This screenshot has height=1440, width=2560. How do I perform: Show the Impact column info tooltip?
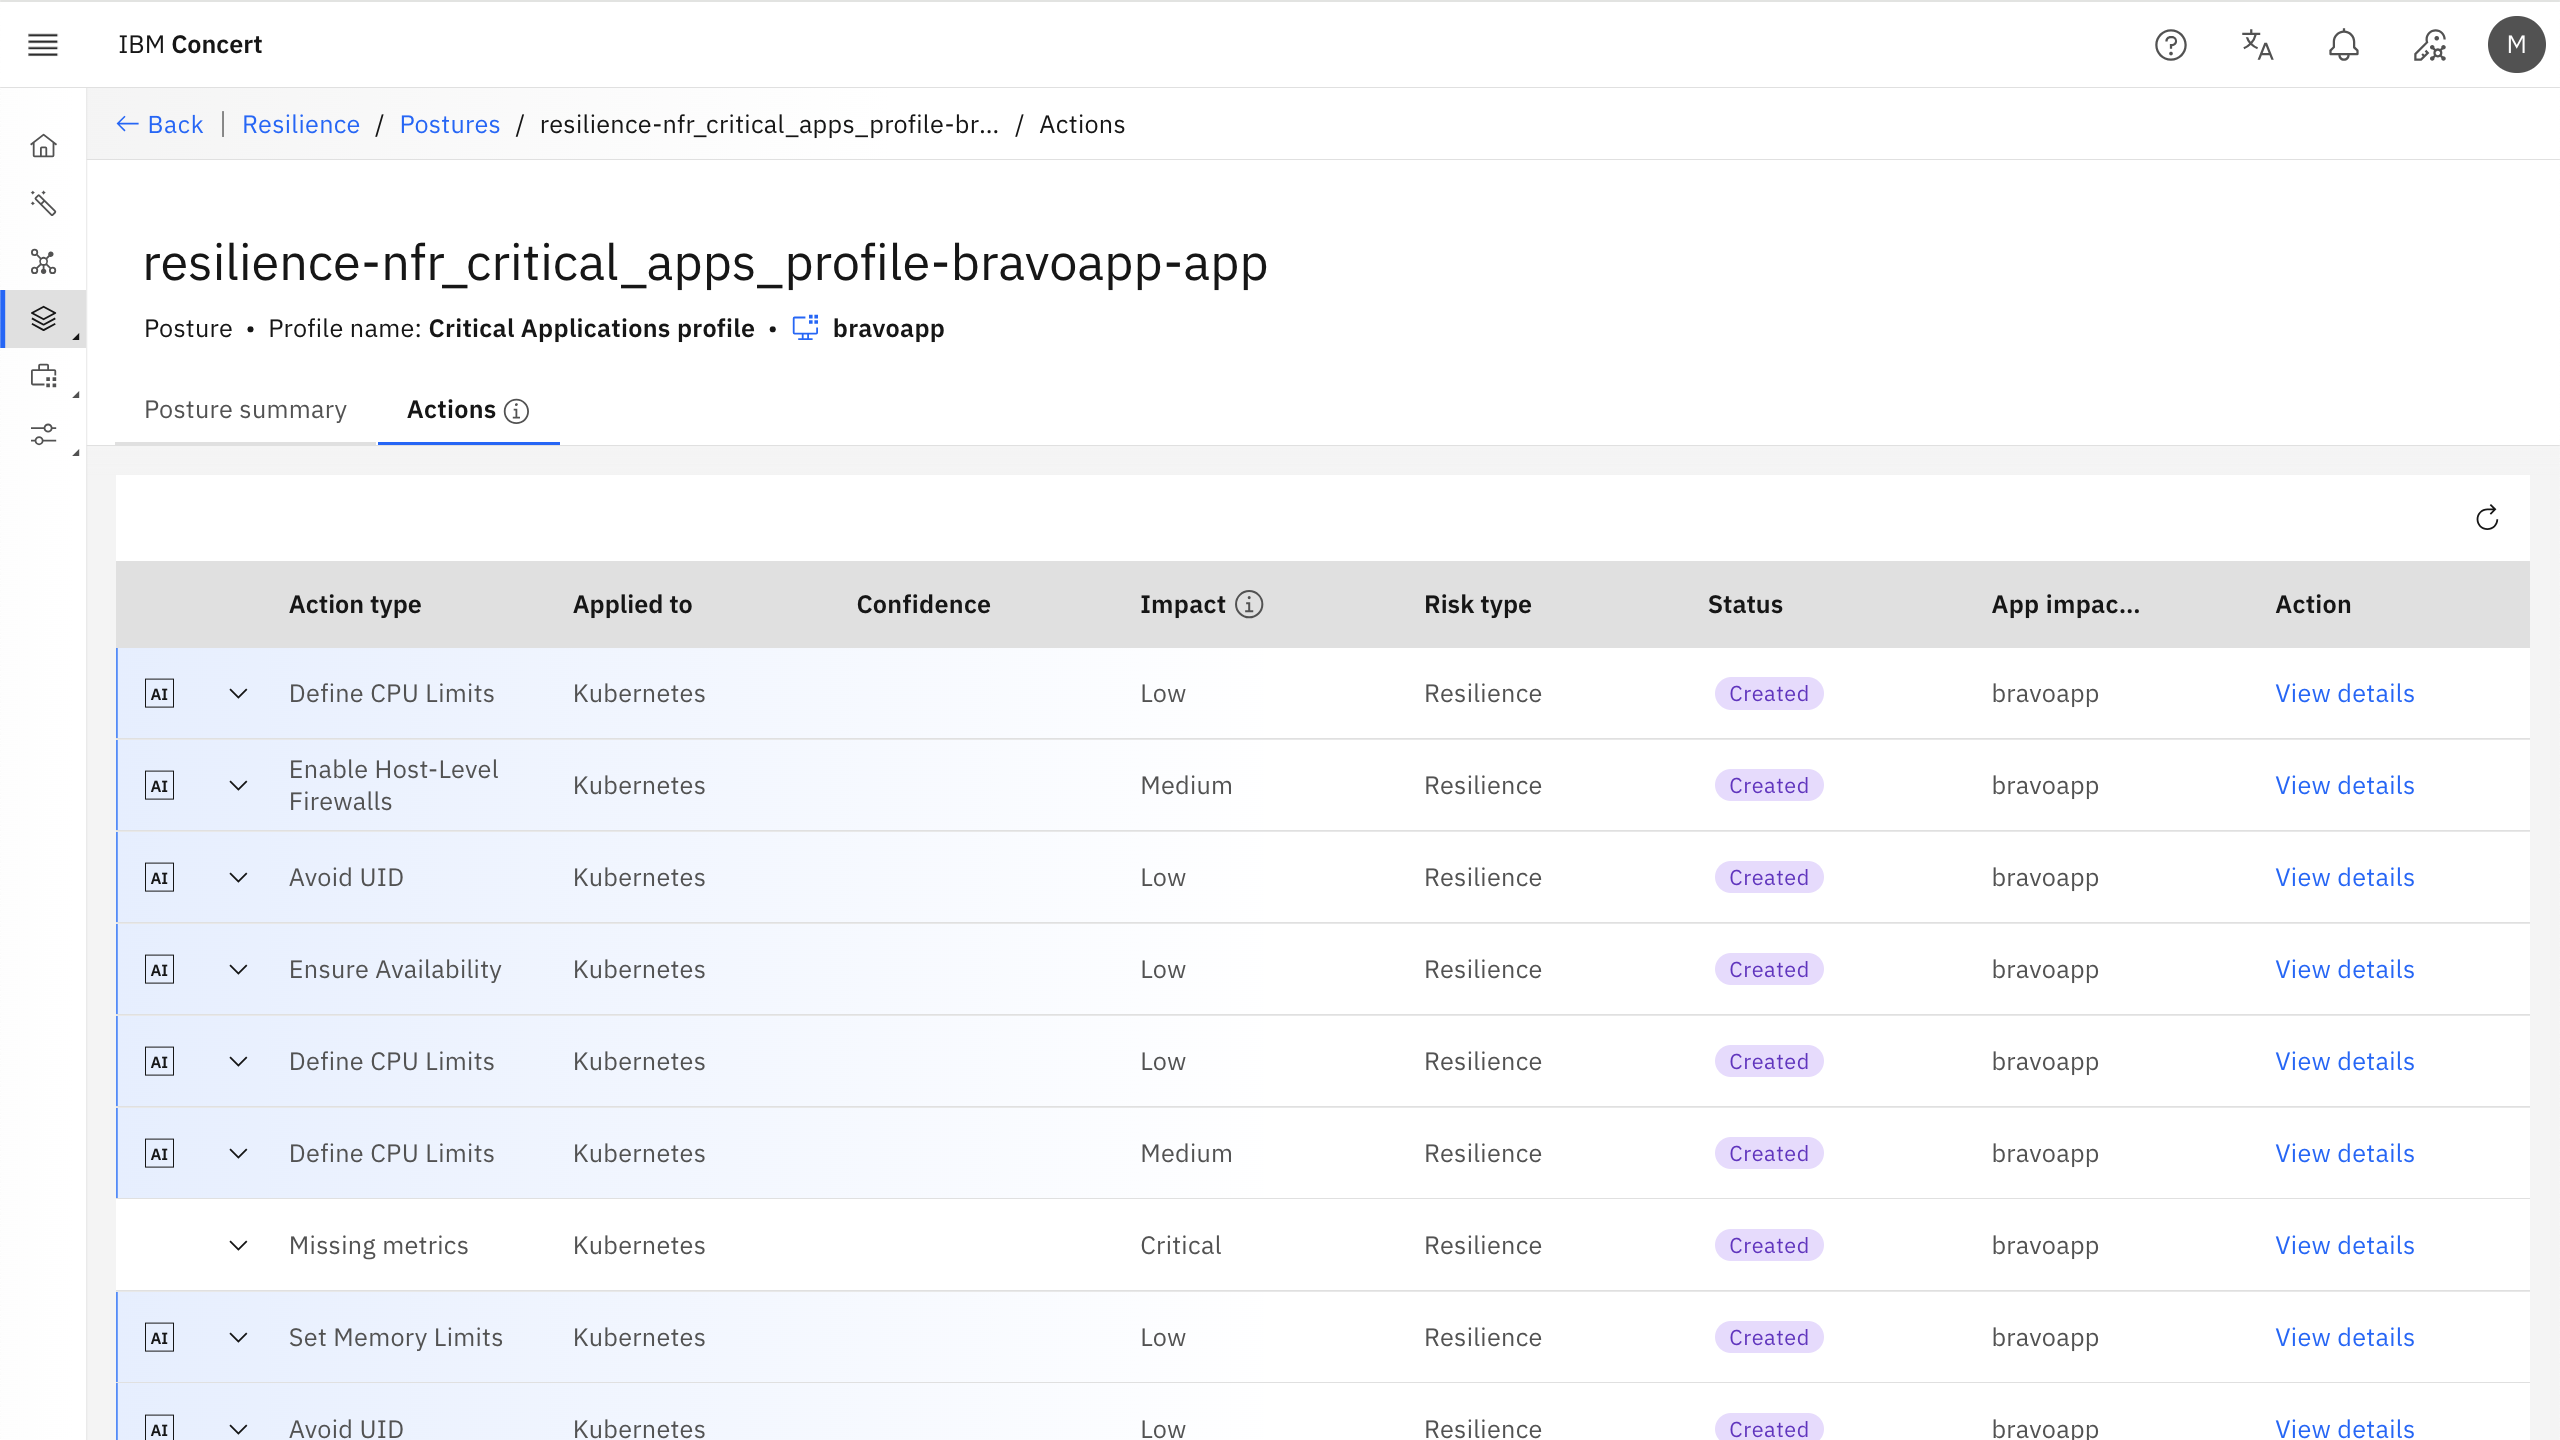[1249, 604]
